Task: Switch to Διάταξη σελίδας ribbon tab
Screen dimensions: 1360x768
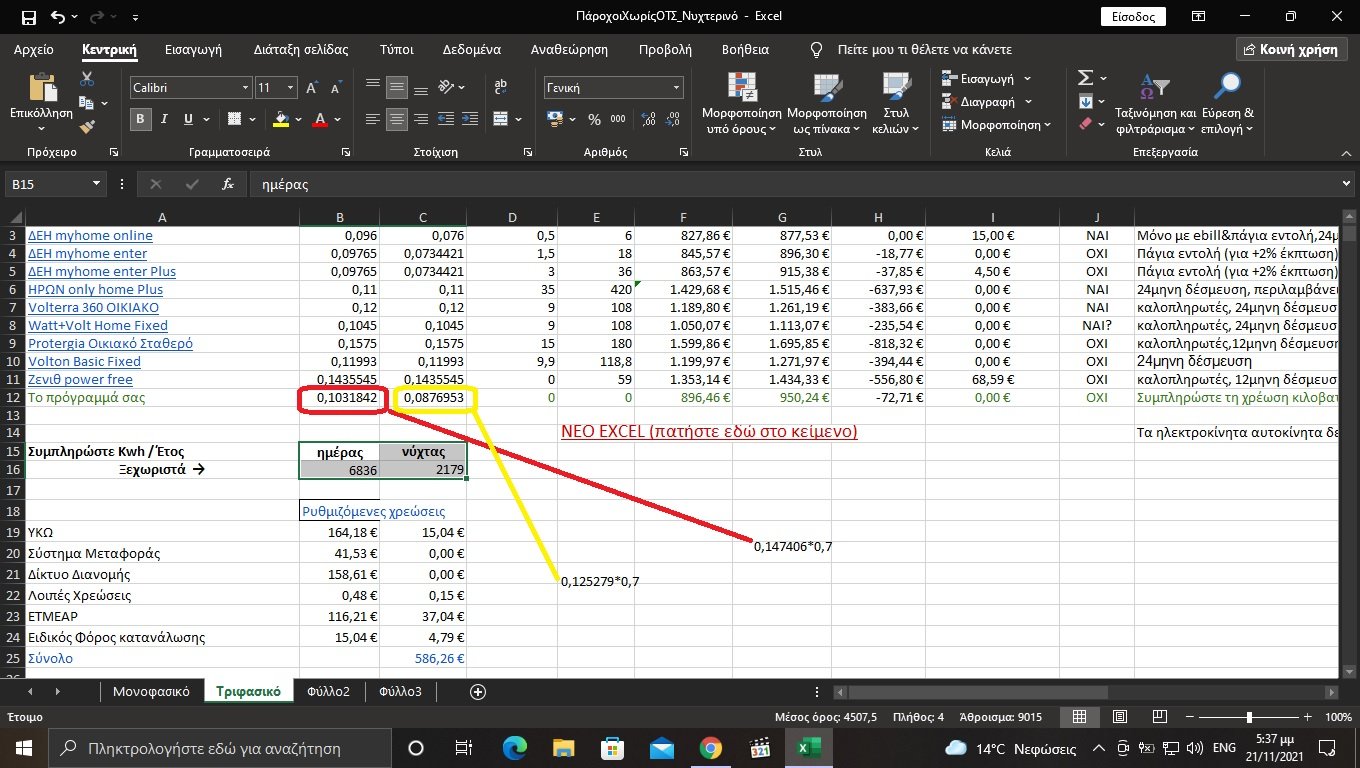Action: click(x=301, y=49)
